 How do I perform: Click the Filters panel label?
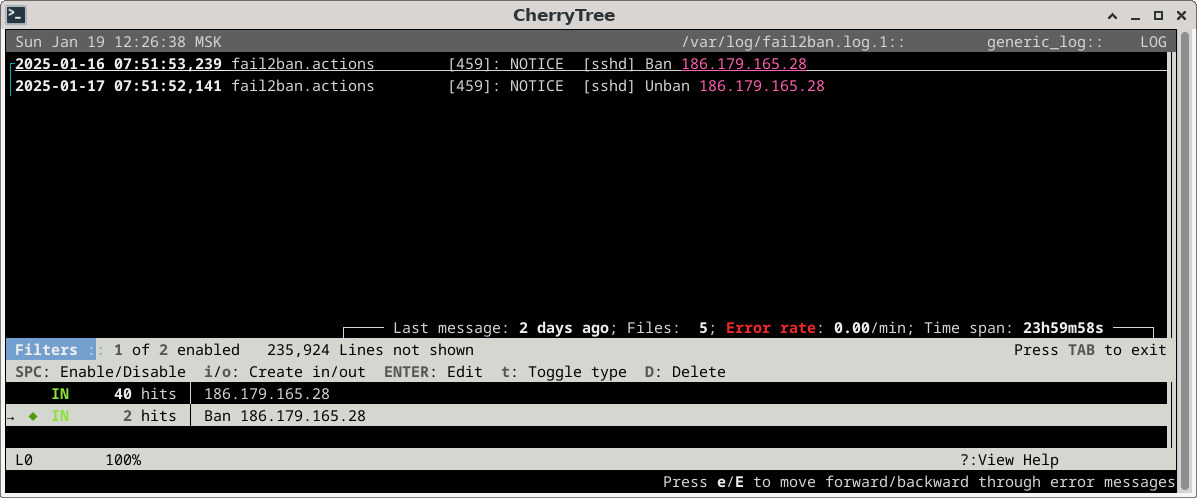pyautogui.click(x=46, y=350)
